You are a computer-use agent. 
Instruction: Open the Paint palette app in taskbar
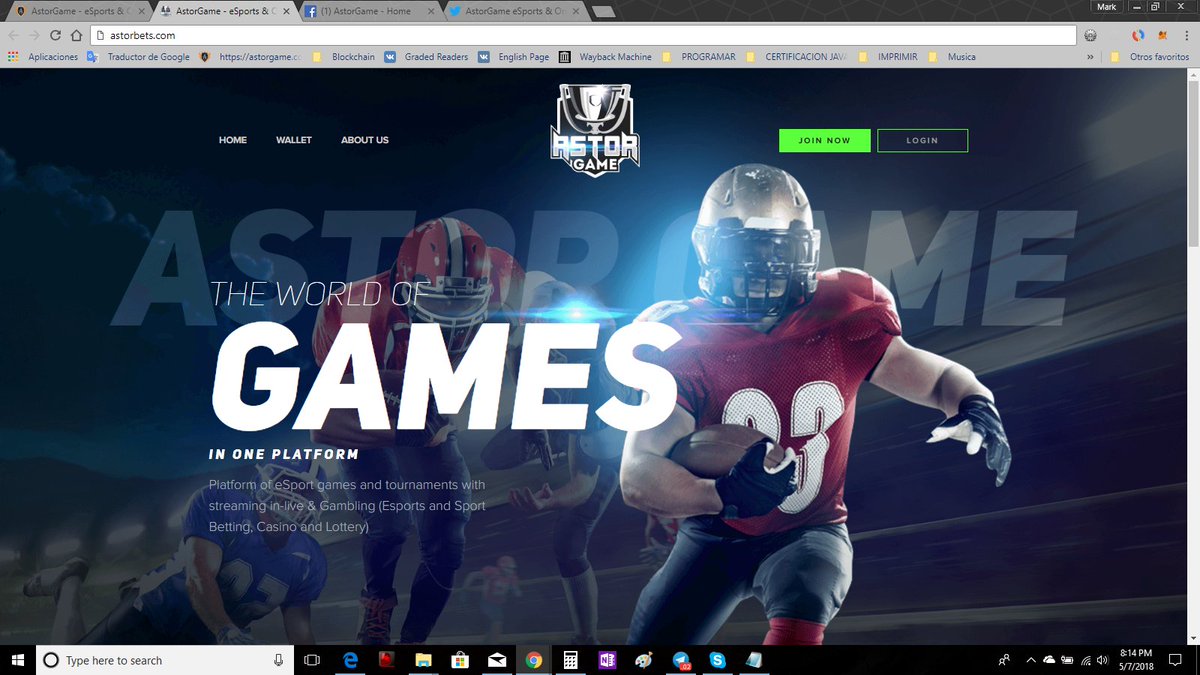(x=644, y=660)
